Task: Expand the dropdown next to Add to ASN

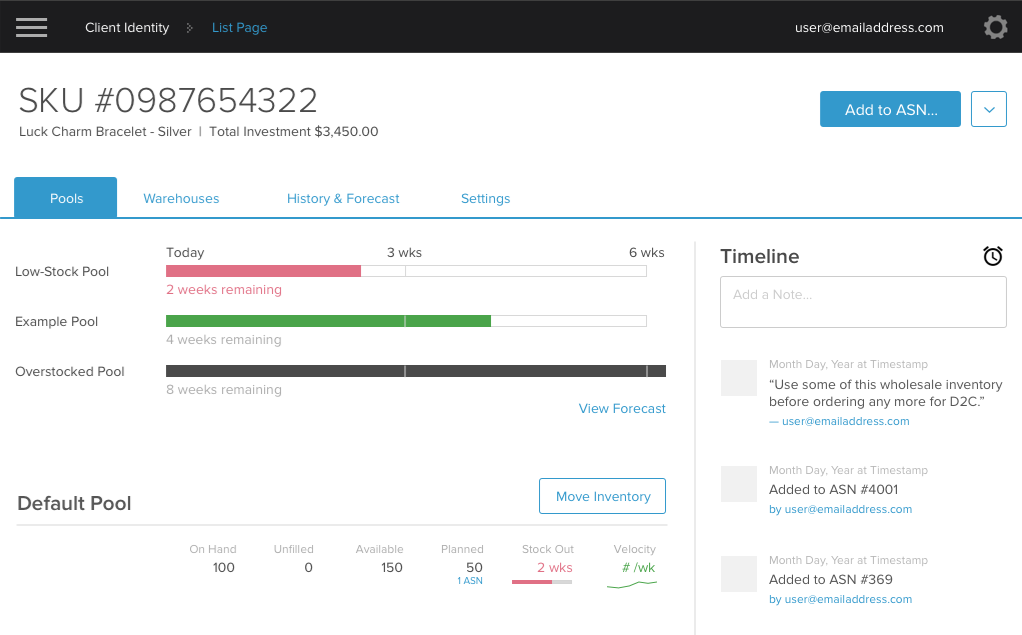Action: [989, 109]
